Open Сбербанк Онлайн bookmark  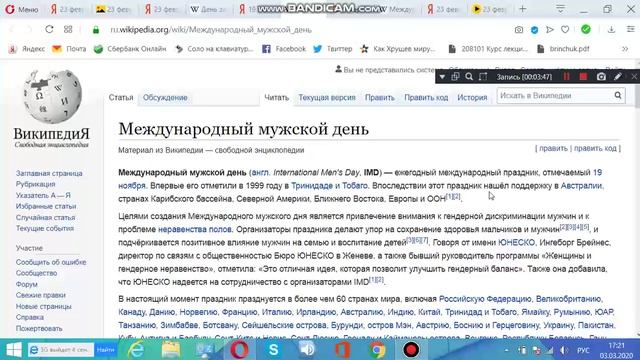[130, 49]
